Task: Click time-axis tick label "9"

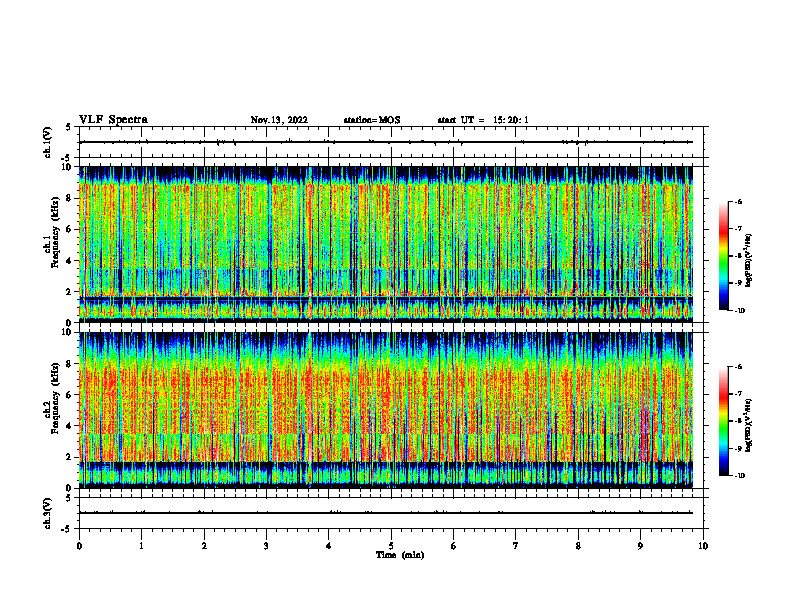Action: pos(640,546)
